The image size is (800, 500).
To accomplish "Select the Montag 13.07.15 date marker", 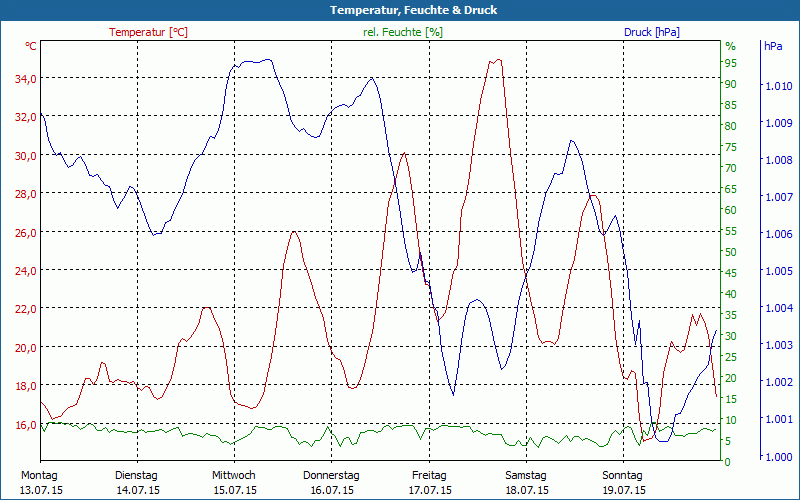I will tap(40, 482).
